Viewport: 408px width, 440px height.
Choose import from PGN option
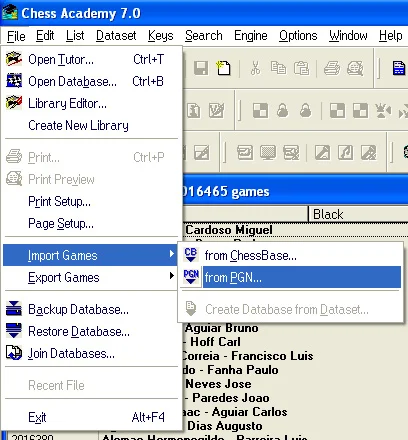(x=292, y=277)
